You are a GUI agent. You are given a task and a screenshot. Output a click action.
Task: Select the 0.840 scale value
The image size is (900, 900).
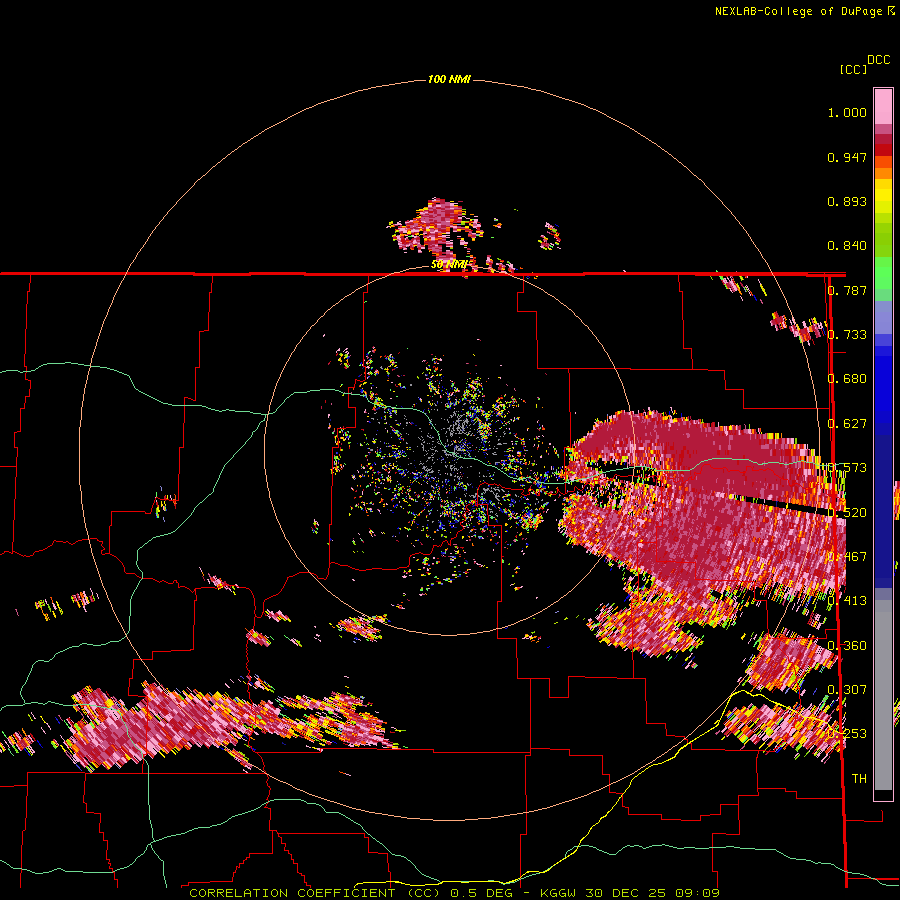847,246
